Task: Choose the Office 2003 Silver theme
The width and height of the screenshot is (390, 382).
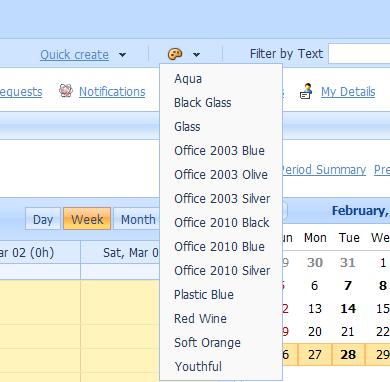Action: (x=221, y=199)
